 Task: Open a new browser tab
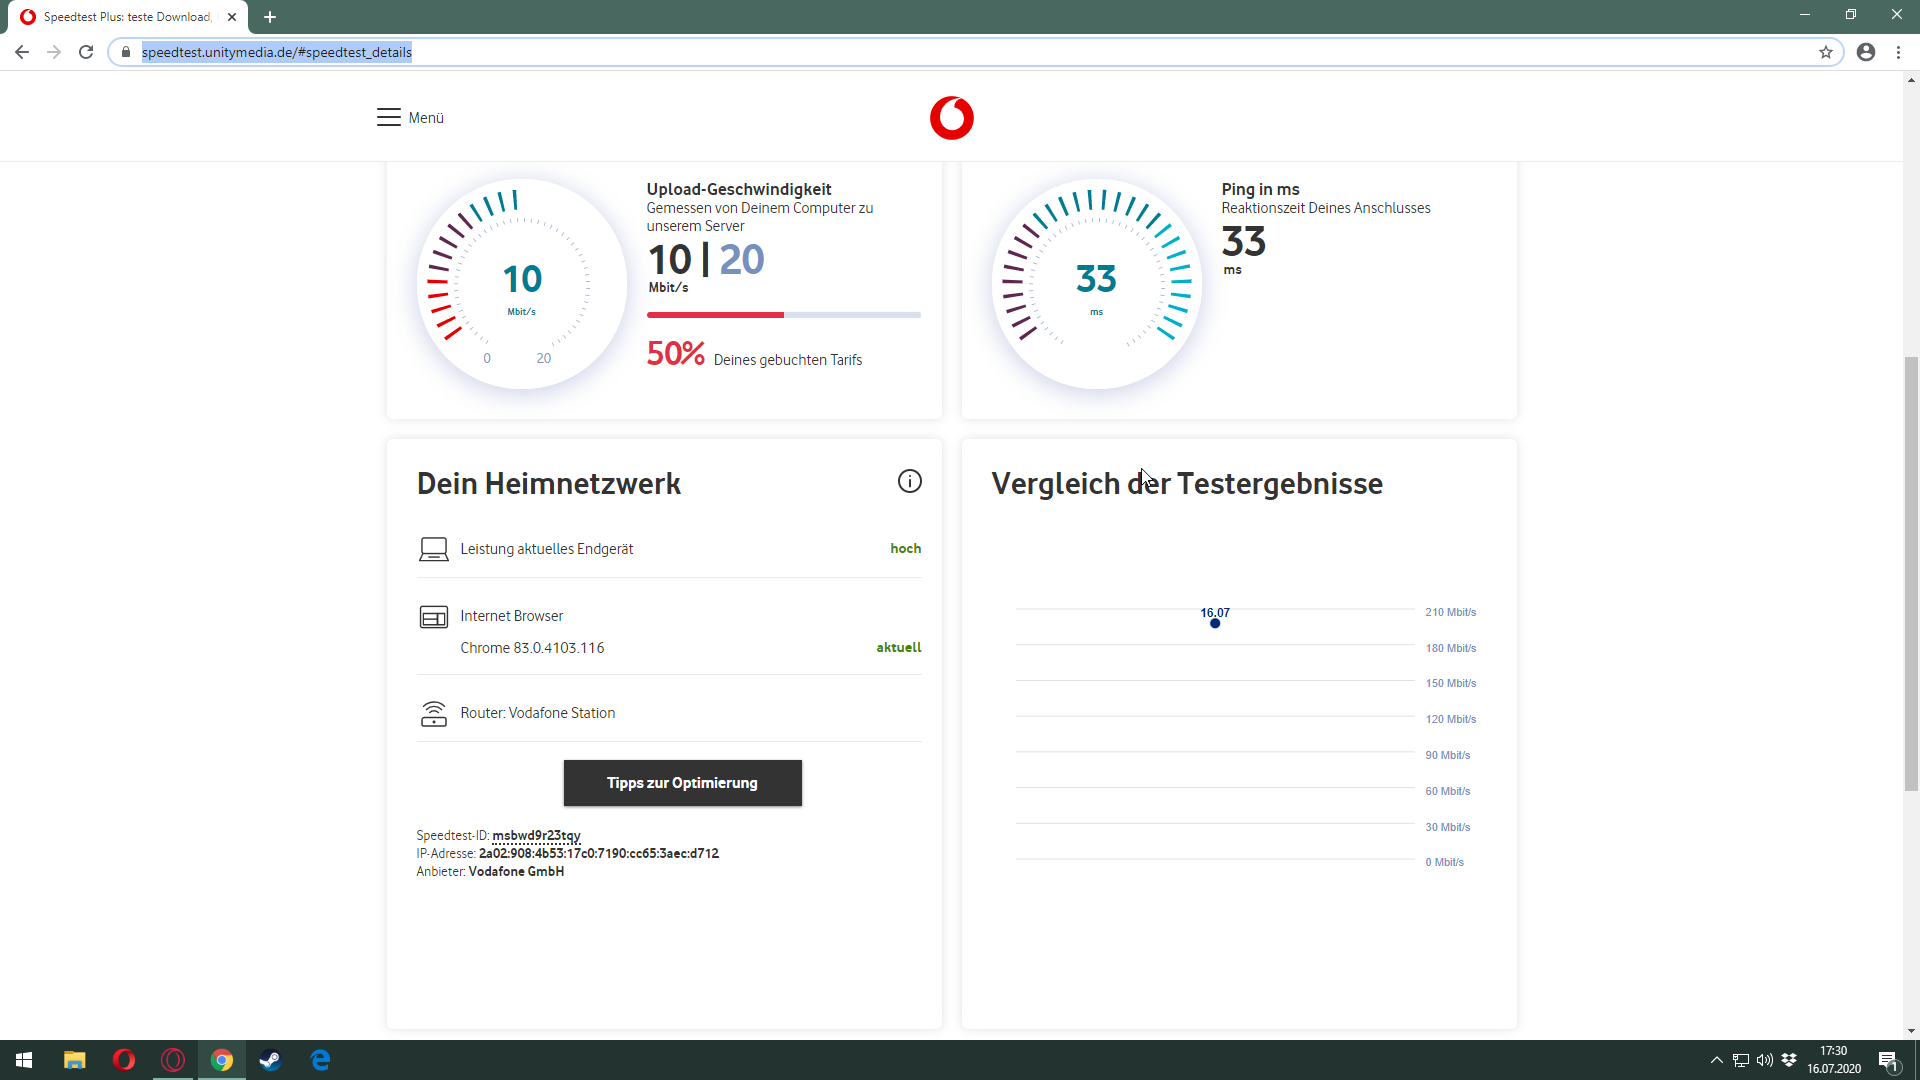270,17
